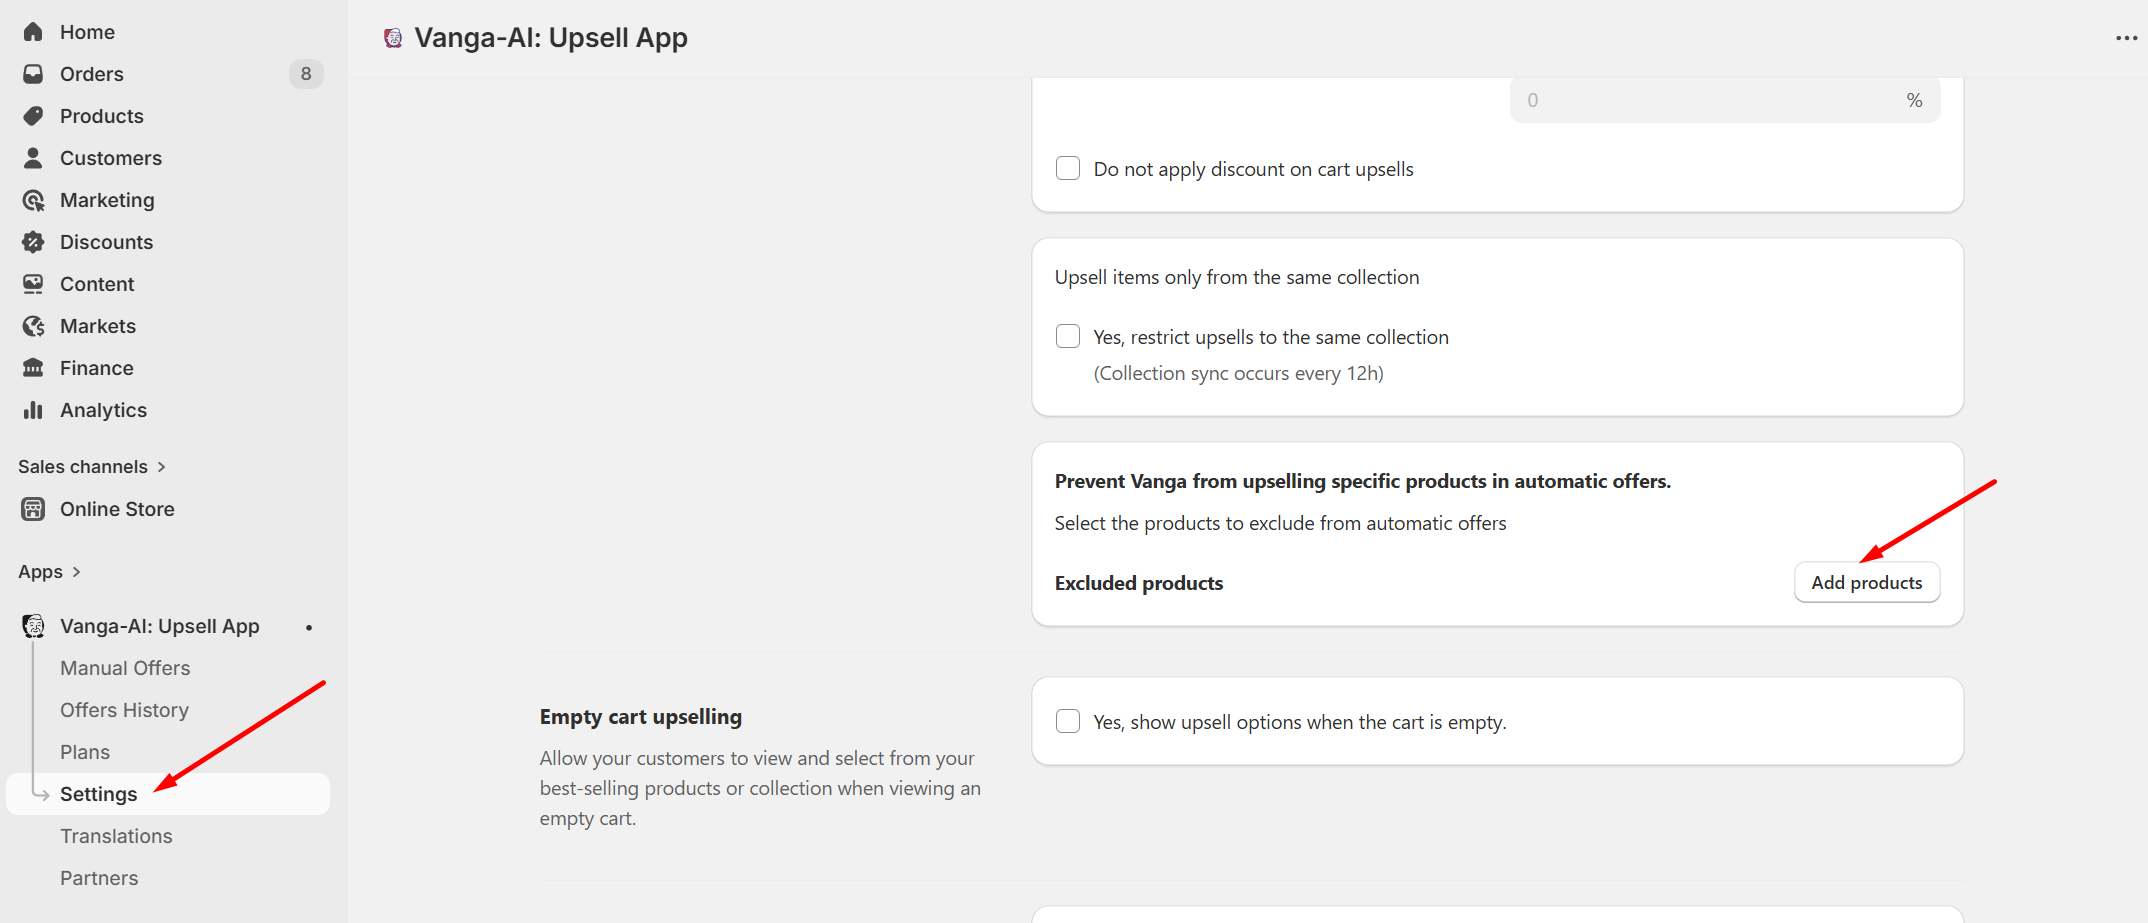Click the Products tag icon
2148x923 pixels.
pos(33,116)
